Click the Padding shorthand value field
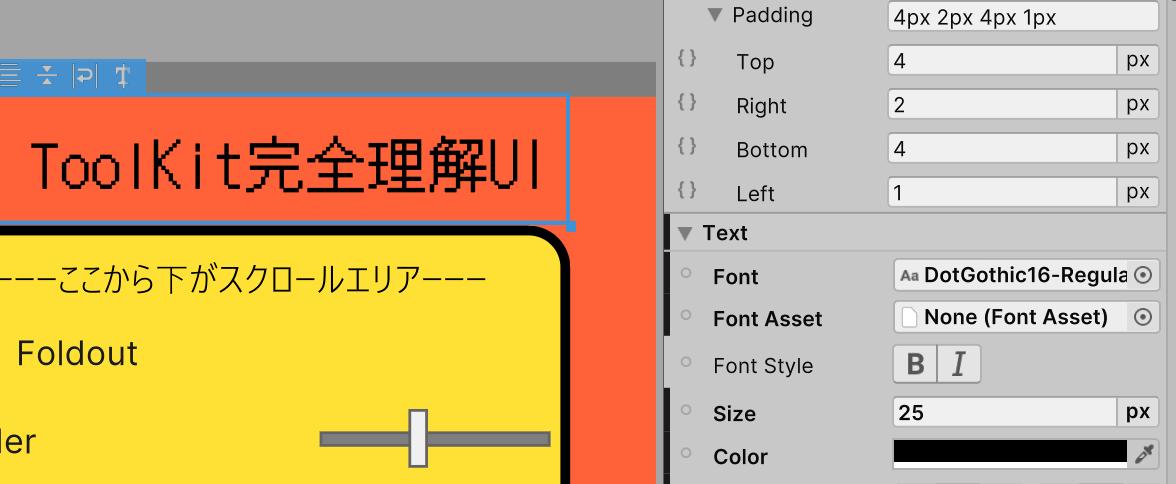Image resolution: width=1176 pixels, height=484 pixels. pos(1023,17)
